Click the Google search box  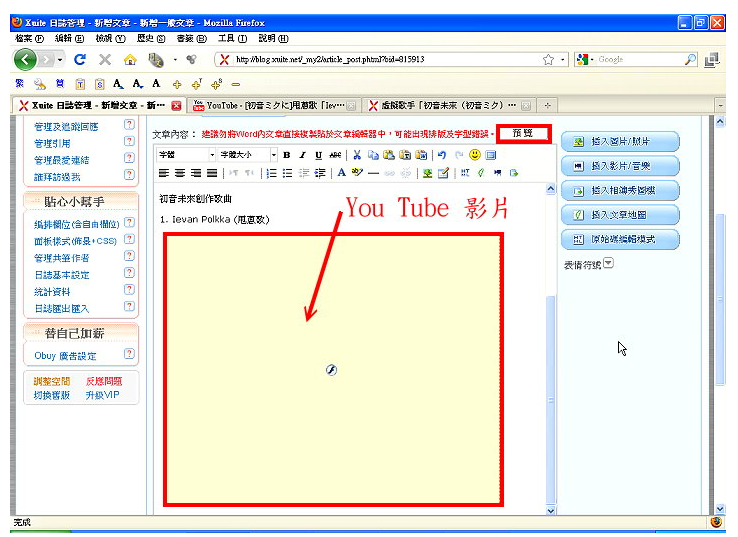click(638, 60)
